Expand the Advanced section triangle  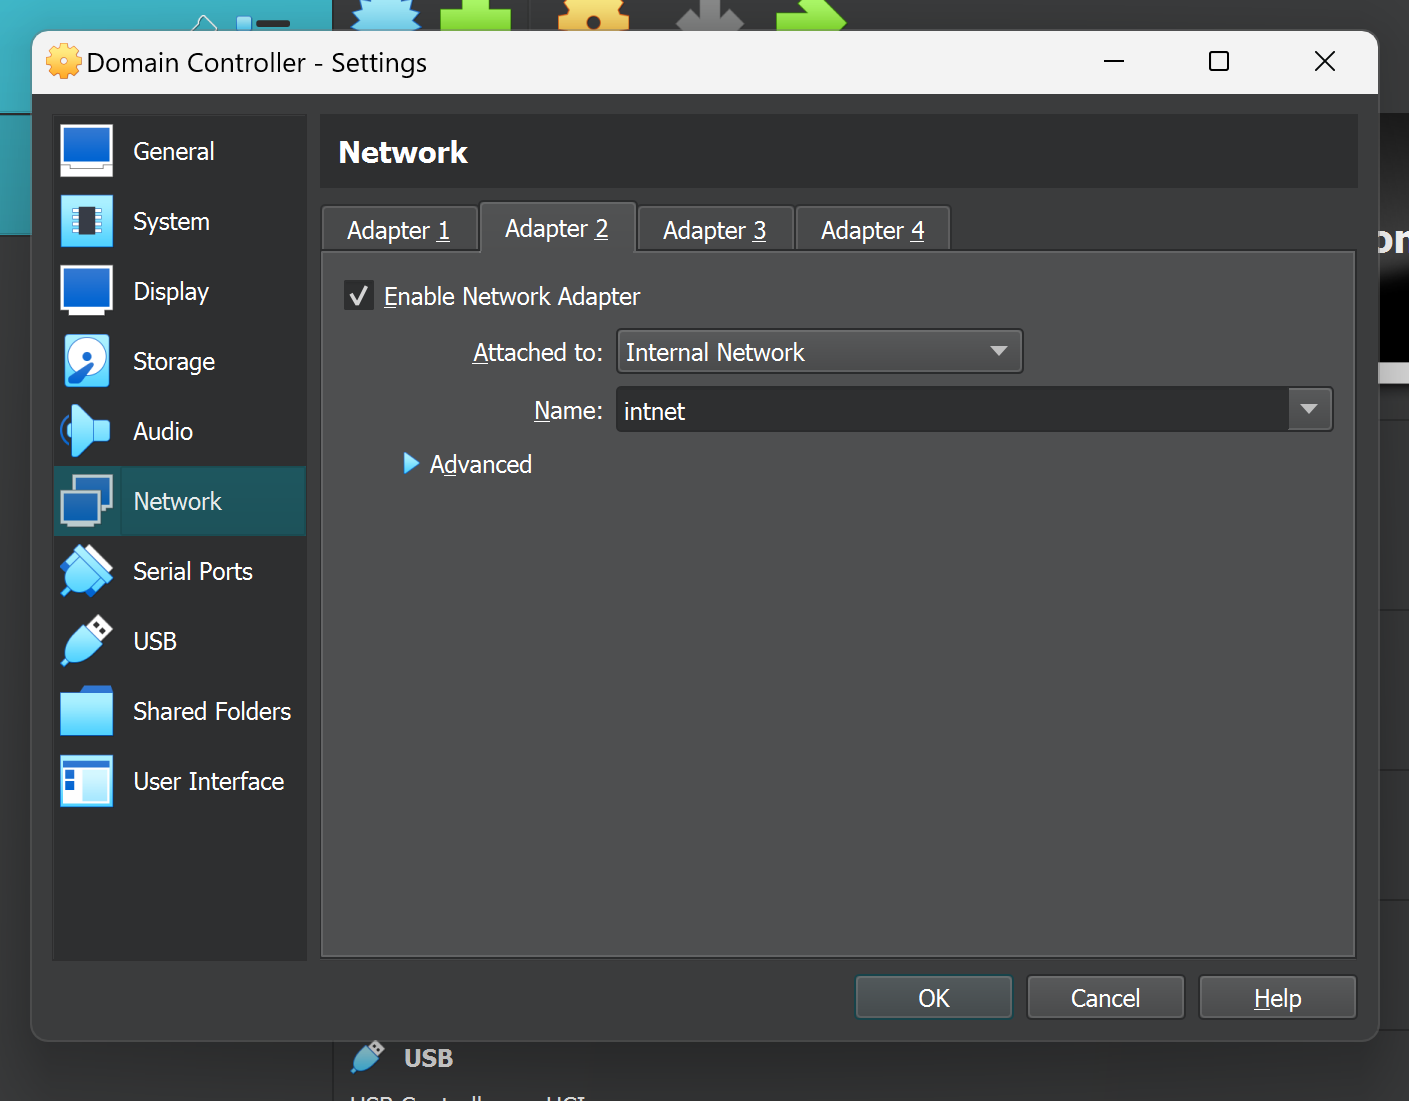pos(410,463)
